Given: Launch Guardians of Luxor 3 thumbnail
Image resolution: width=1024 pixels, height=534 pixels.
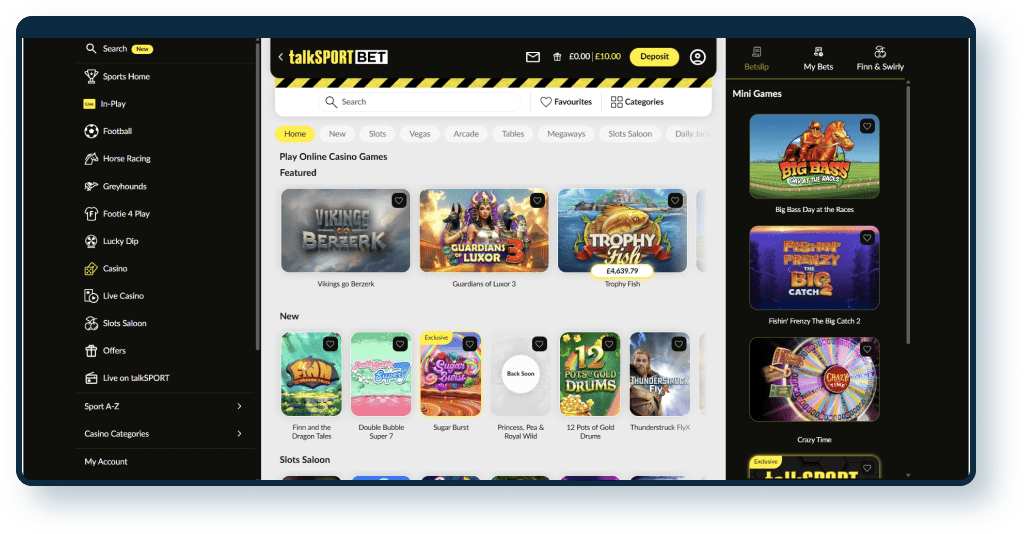Looking at the screenshot, I should [484, 230].
